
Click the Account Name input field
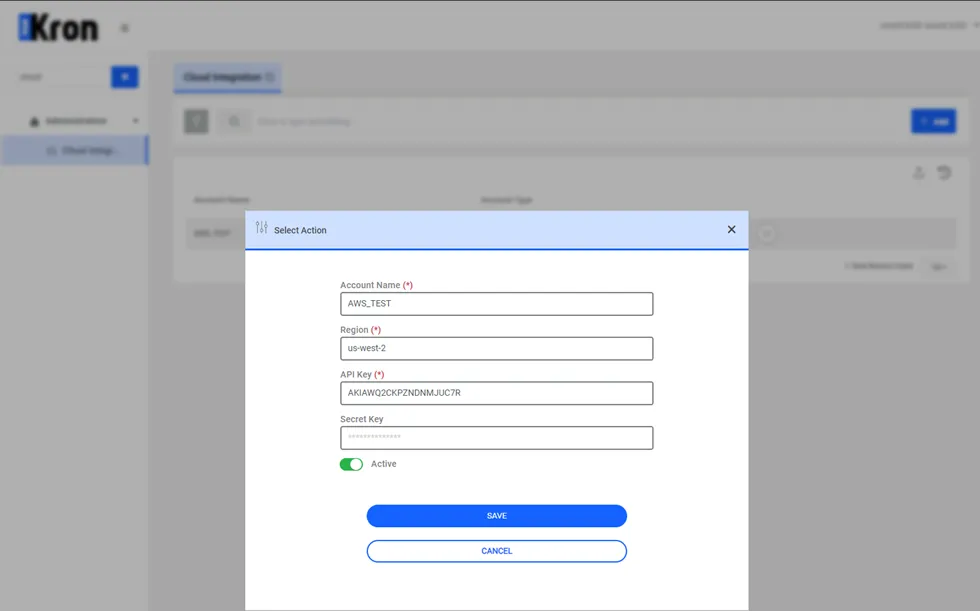pos(496,304)
